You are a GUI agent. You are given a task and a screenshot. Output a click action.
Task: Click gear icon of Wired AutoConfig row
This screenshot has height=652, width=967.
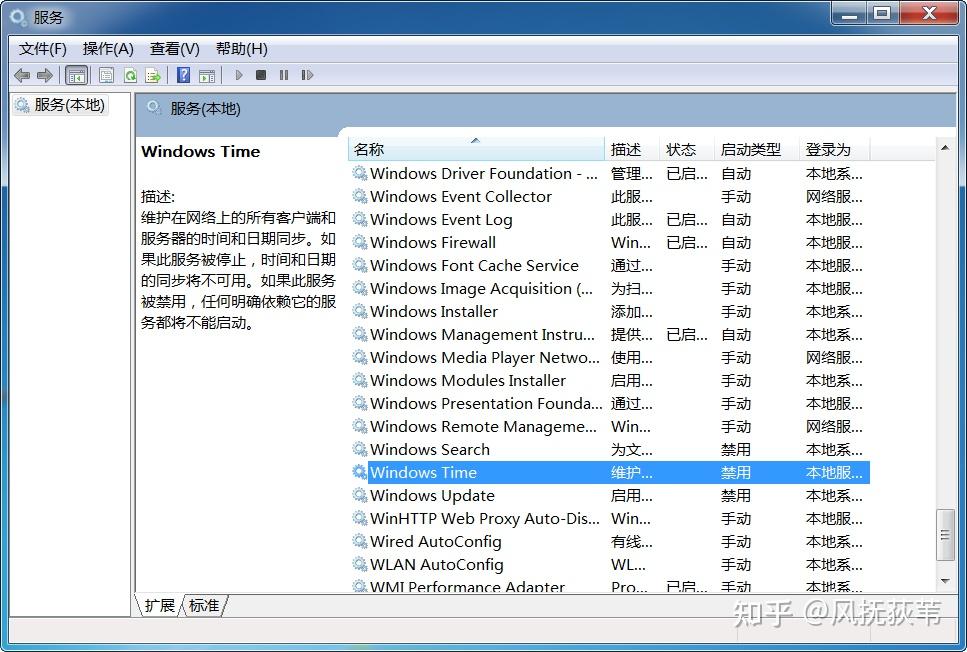coord(360,542)
